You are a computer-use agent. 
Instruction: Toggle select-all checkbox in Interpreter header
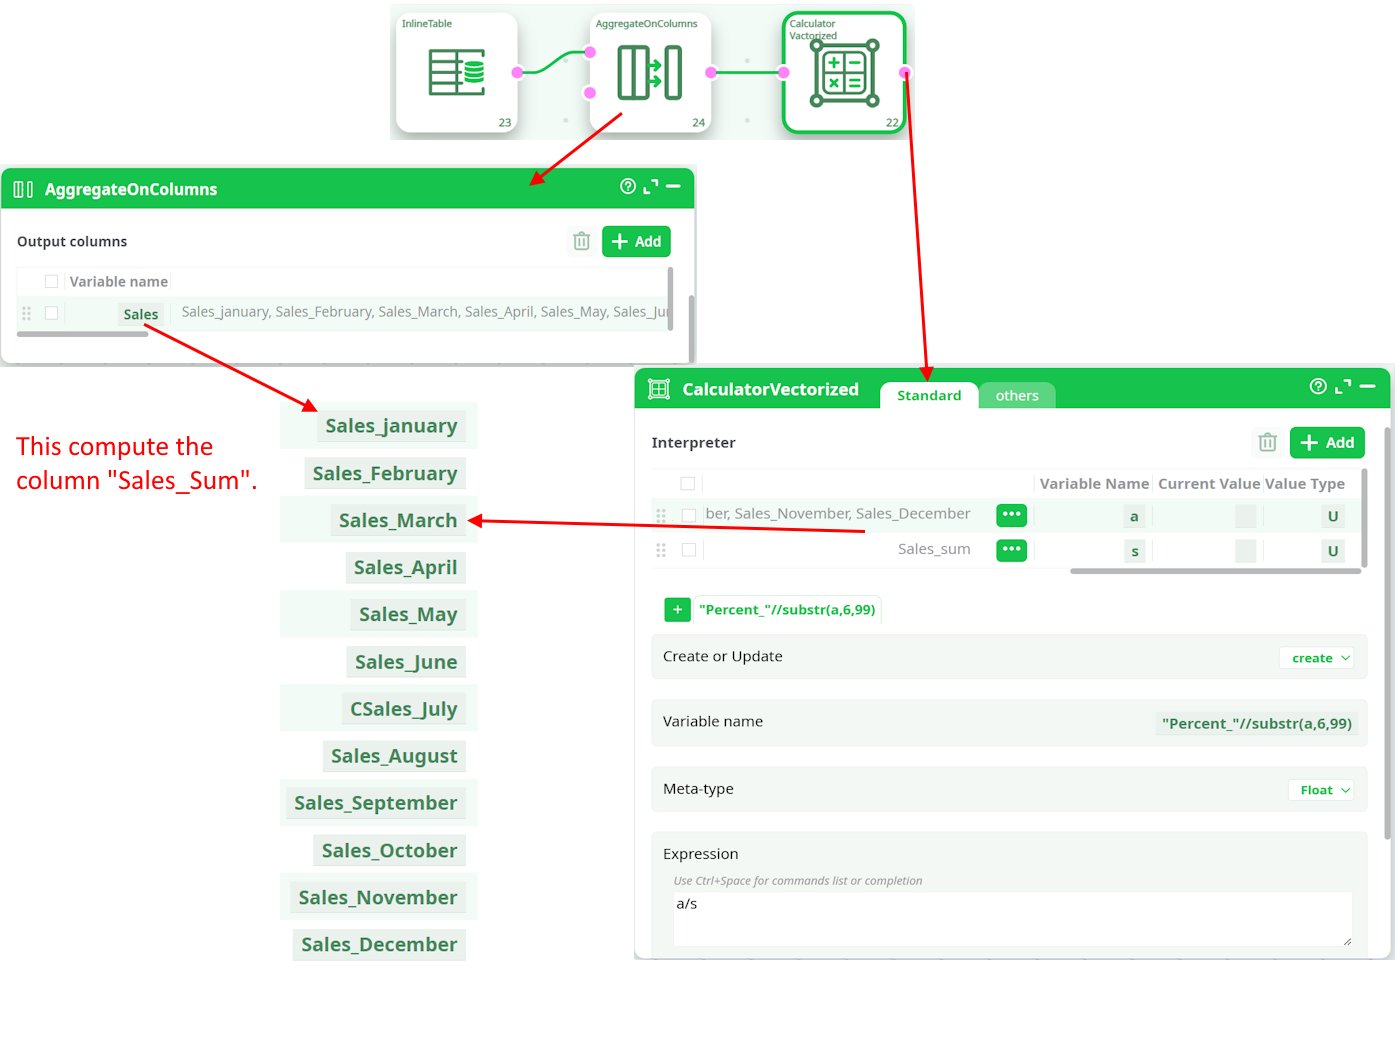[687, 484]
